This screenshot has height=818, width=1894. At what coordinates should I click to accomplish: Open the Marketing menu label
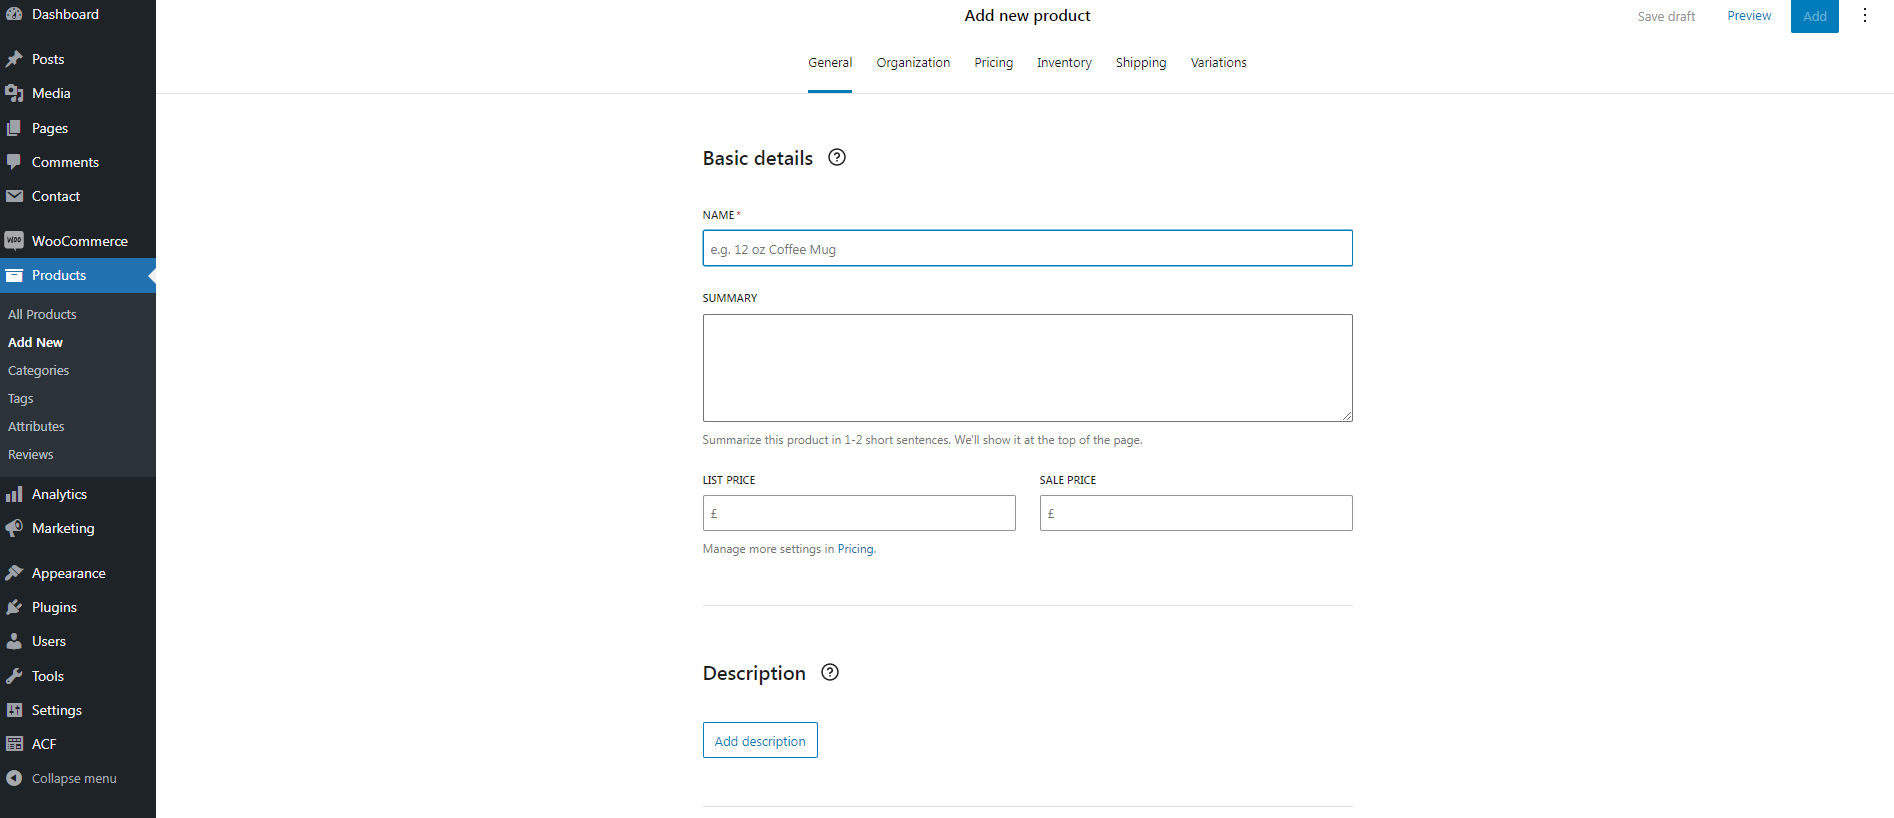click(63, 528)
